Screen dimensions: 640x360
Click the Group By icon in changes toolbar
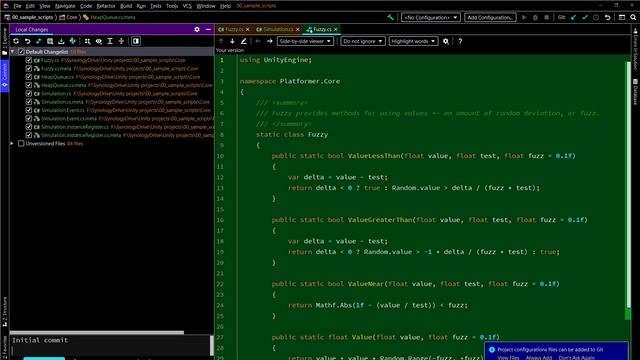pos(87,41)
